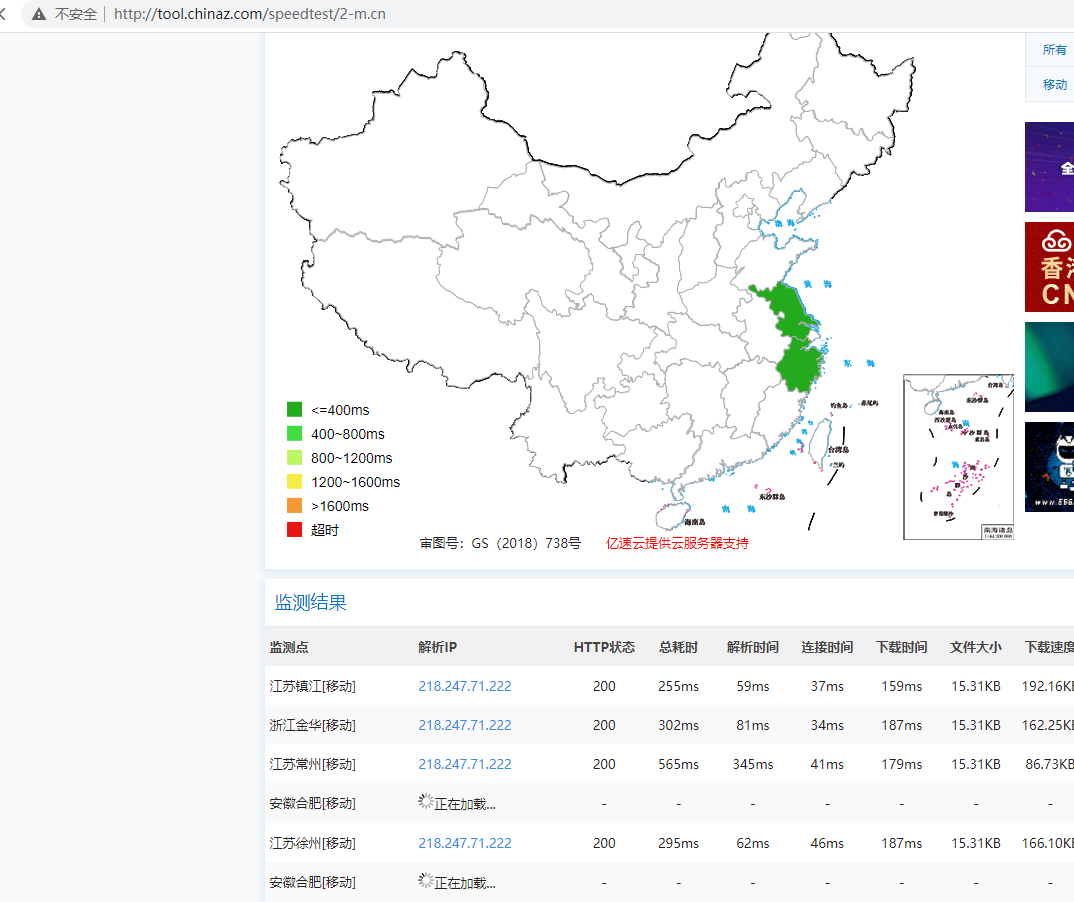Click the dark green <=400ms legend swatch
Viewport: 1074px width, 902px height.
click(295, 410)
